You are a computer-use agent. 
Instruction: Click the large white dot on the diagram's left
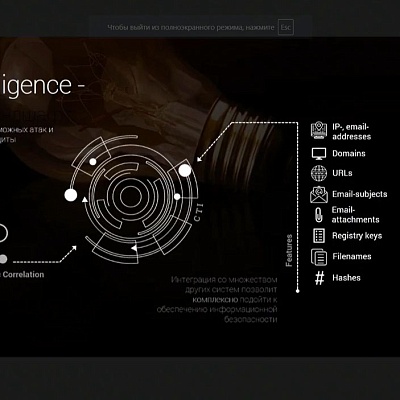pos(71,195)
